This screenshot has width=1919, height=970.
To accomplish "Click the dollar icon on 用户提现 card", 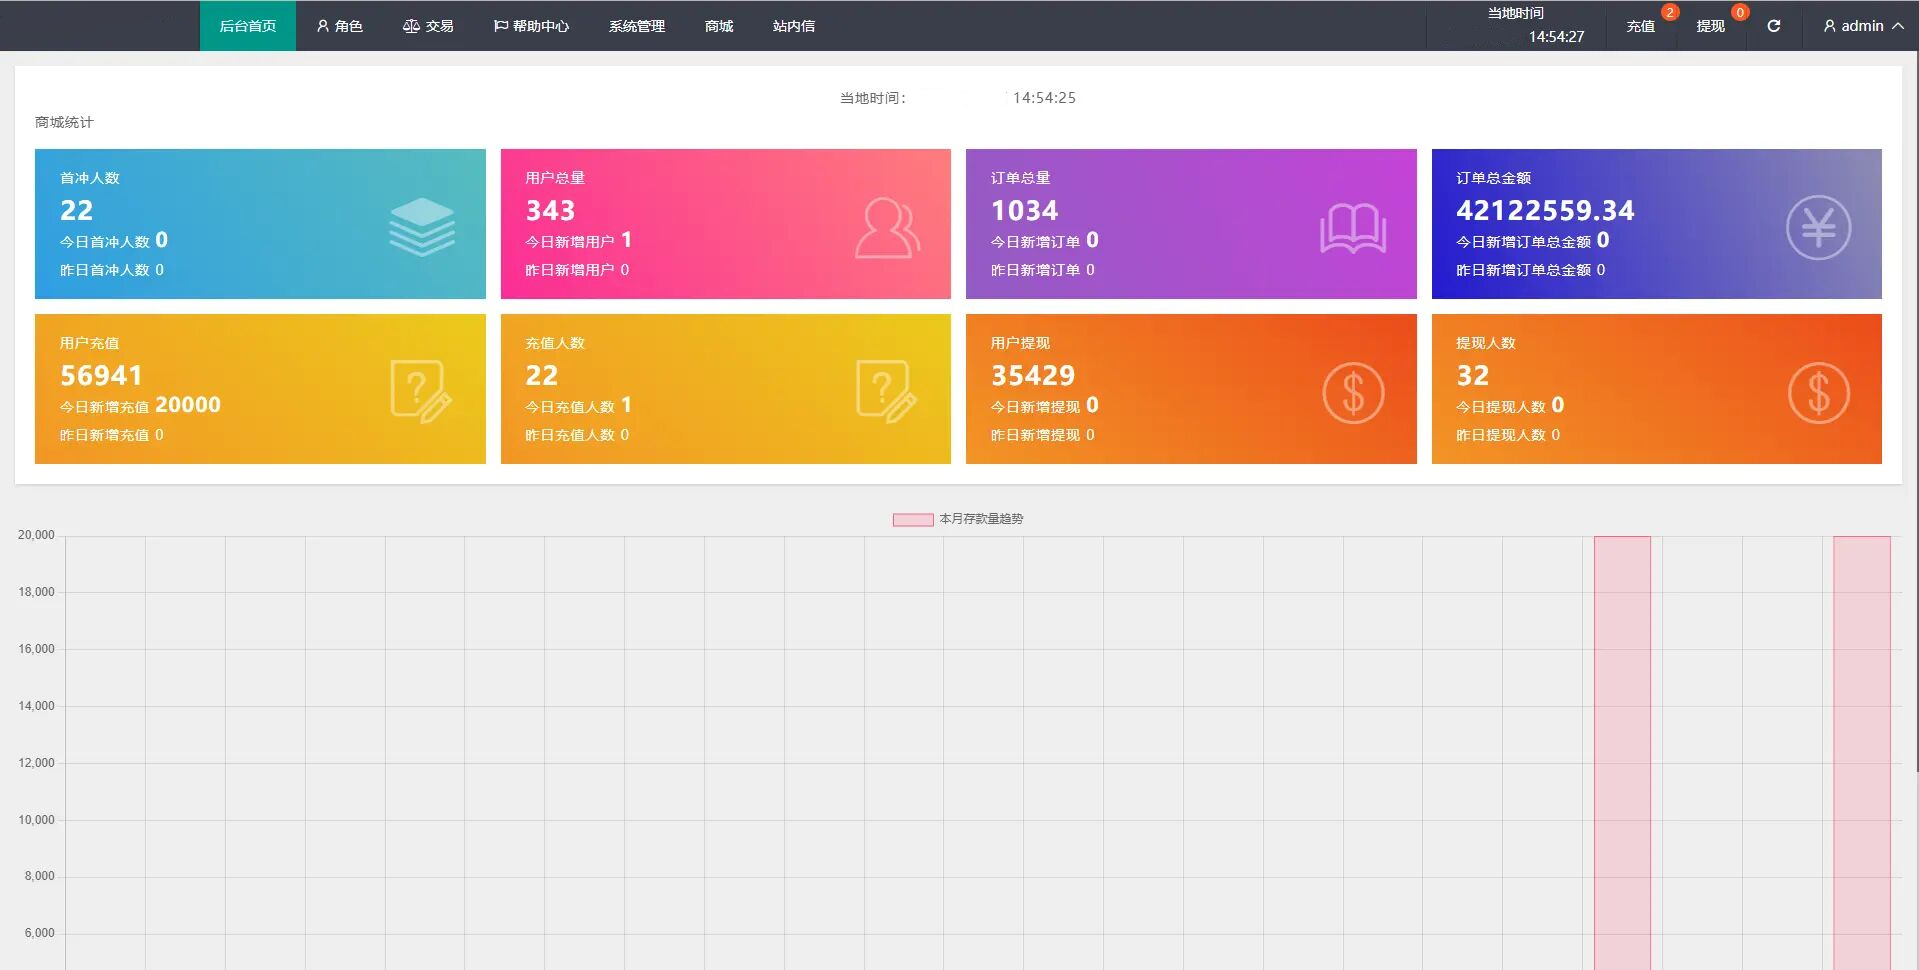I will point(1353,392).
